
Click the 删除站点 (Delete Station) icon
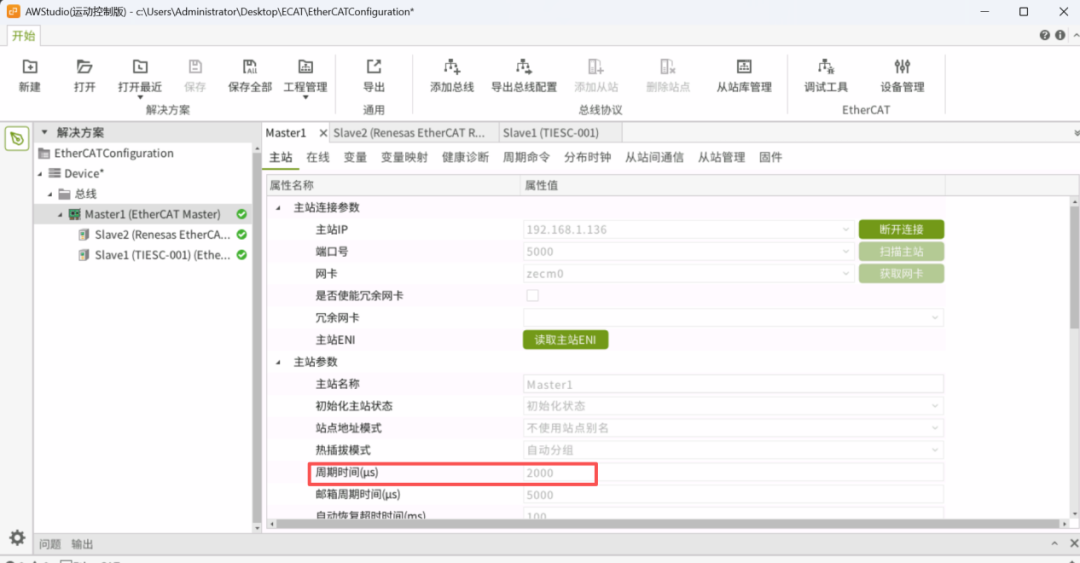668,67
